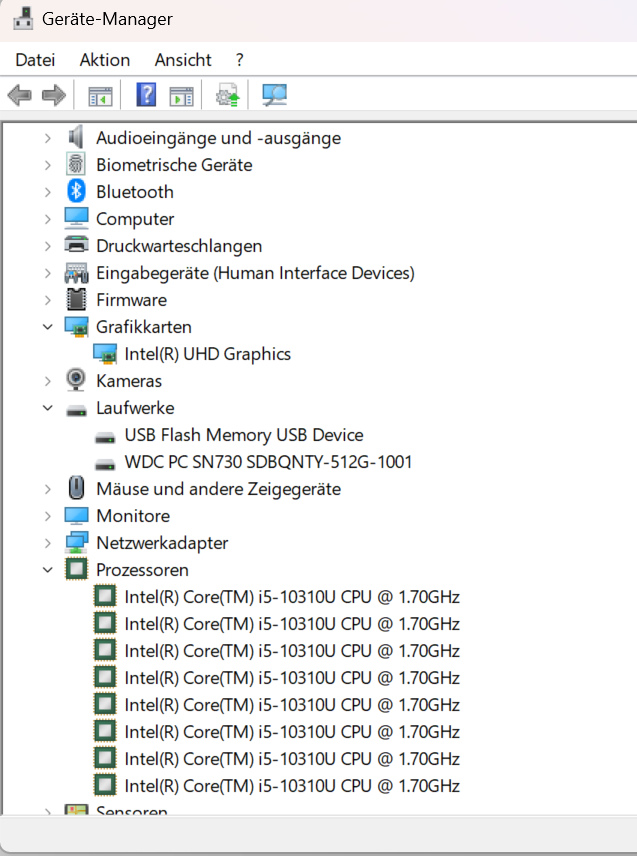The height and width of the screenshot is (856, 637).
Task: Click the screen icon for Monitore
Action: [76, 515]
